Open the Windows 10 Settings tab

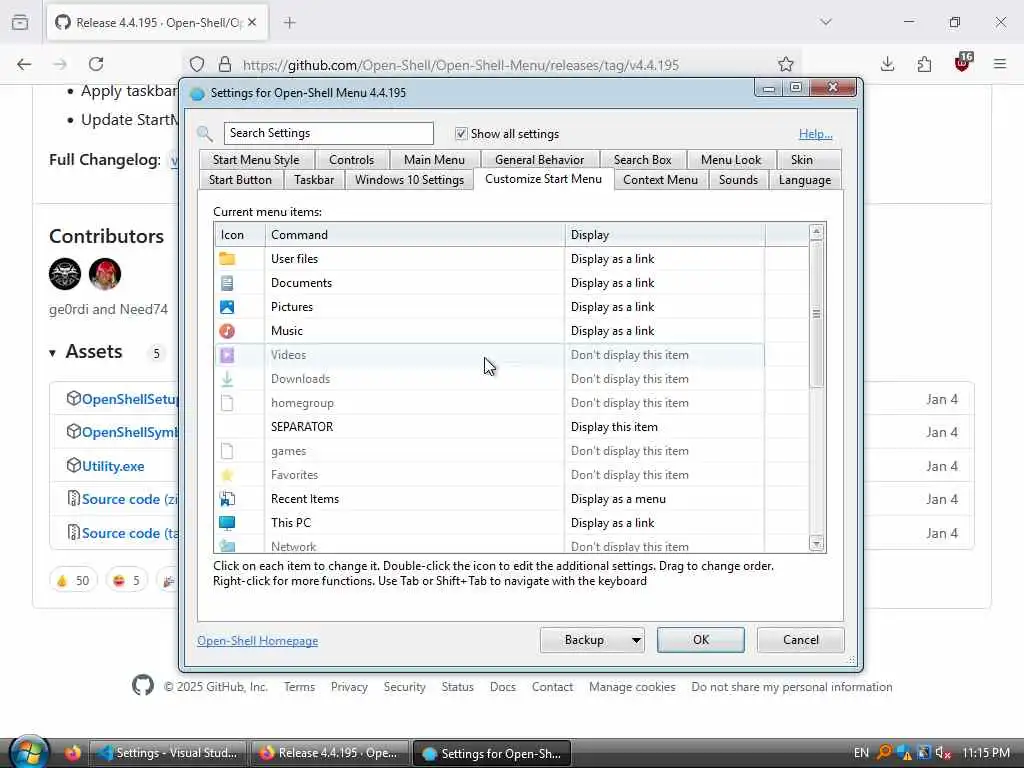[409, 180]
